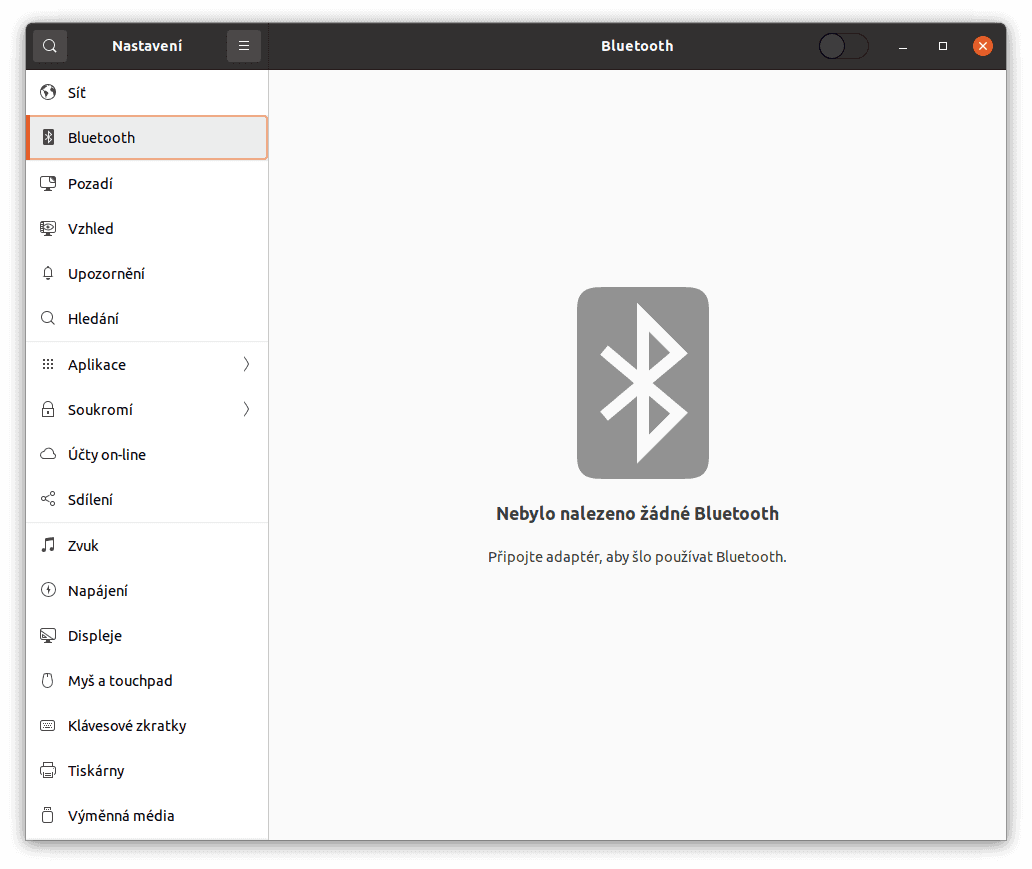The width and height of the screenshot is (1032, 869).
Task: Click the Bluetooth icon in the sidebar
Action: pos(48,137)
